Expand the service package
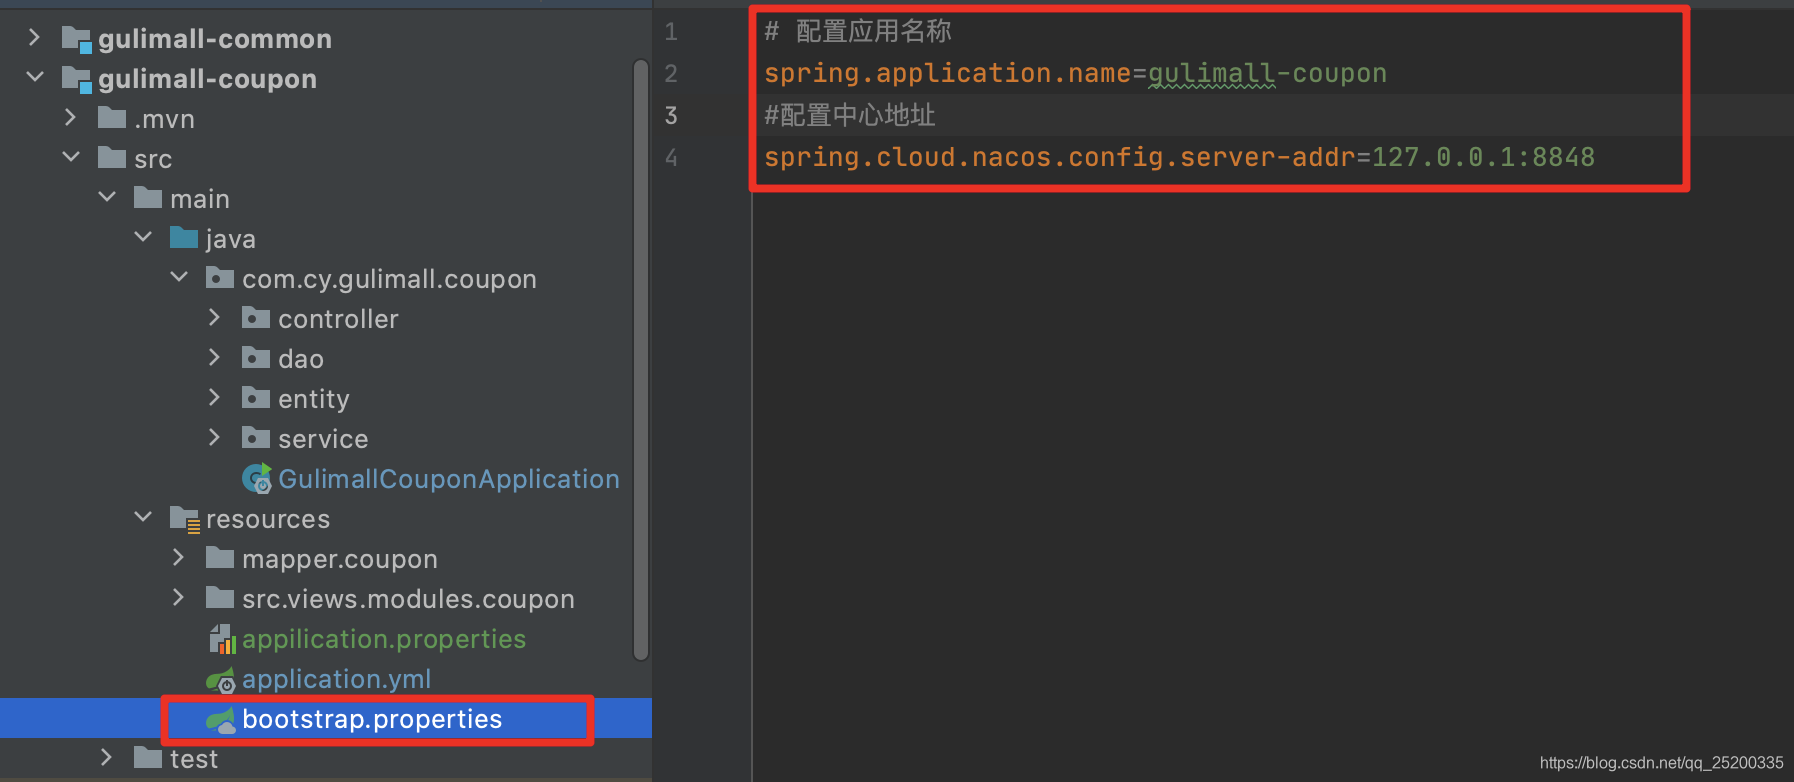 tap(214, 438)
